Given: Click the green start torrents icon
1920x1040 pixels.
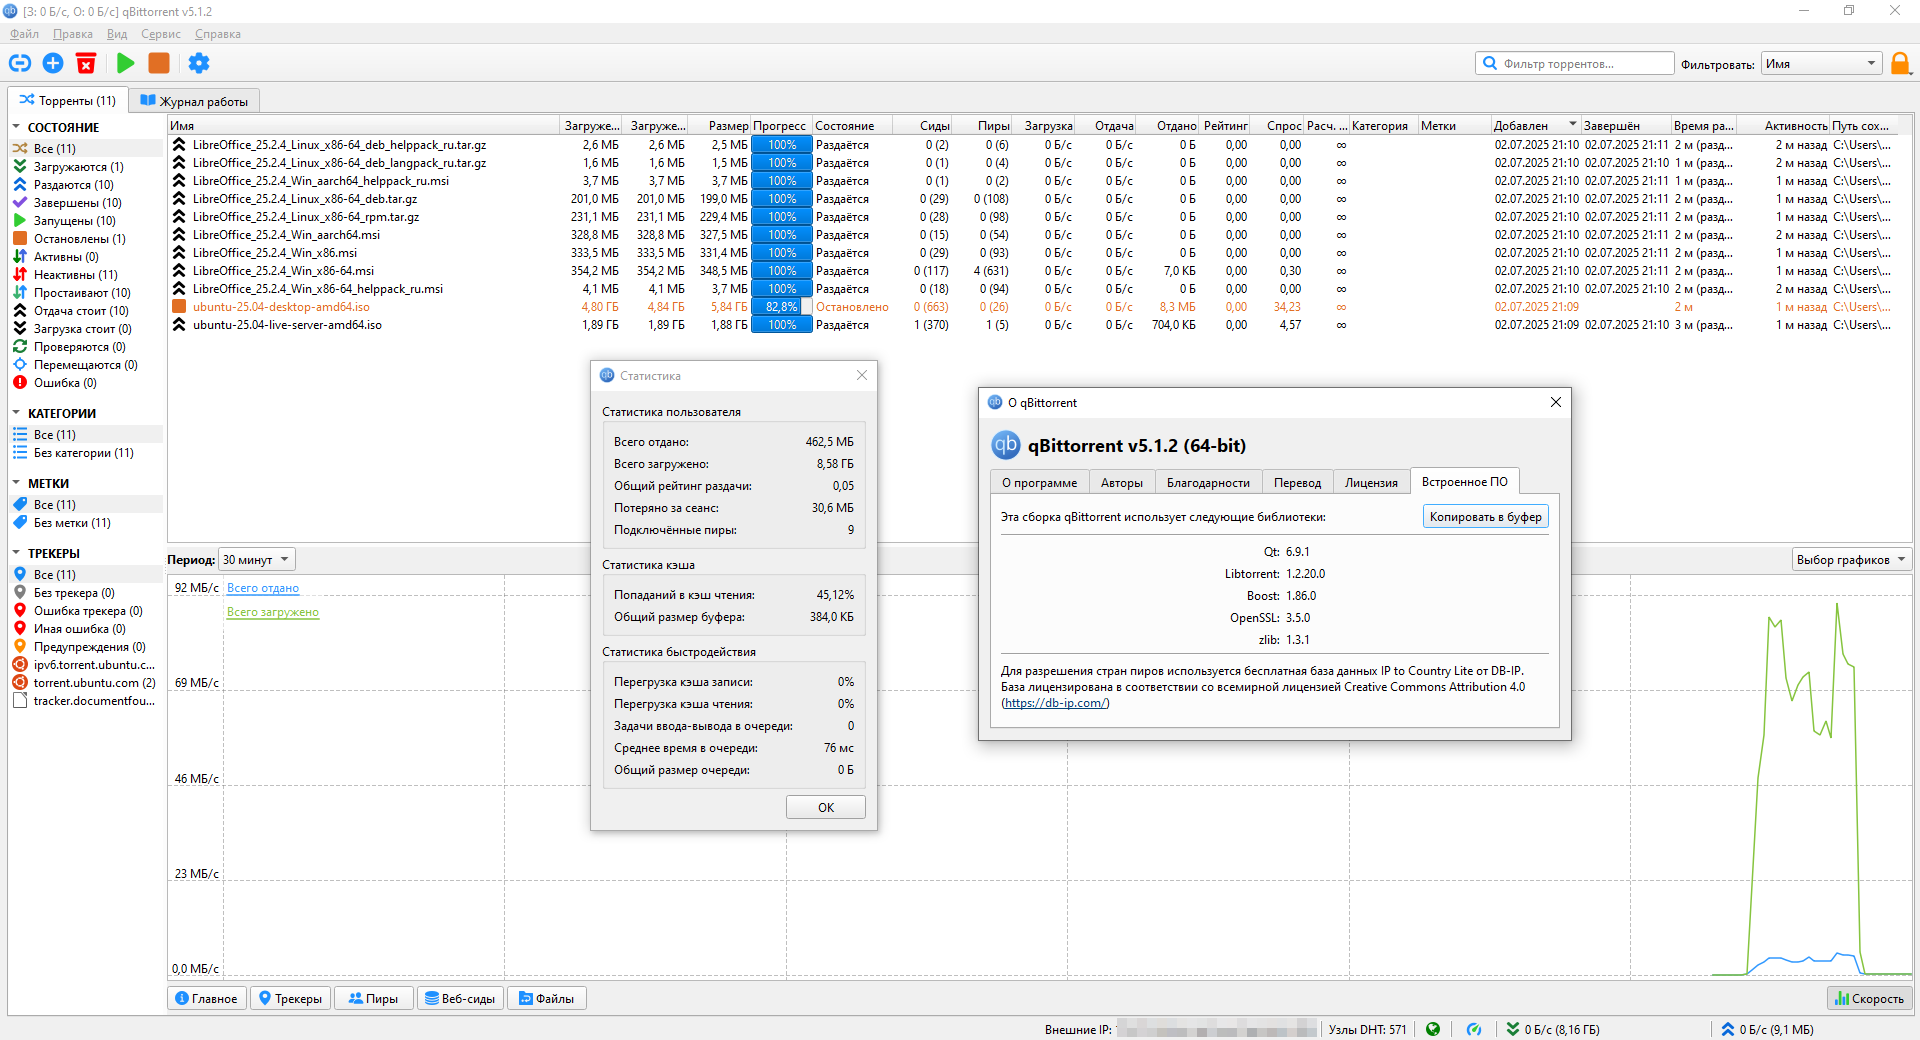Looking at the screenshot, I should pyautogui.click(x=125, y=63).
